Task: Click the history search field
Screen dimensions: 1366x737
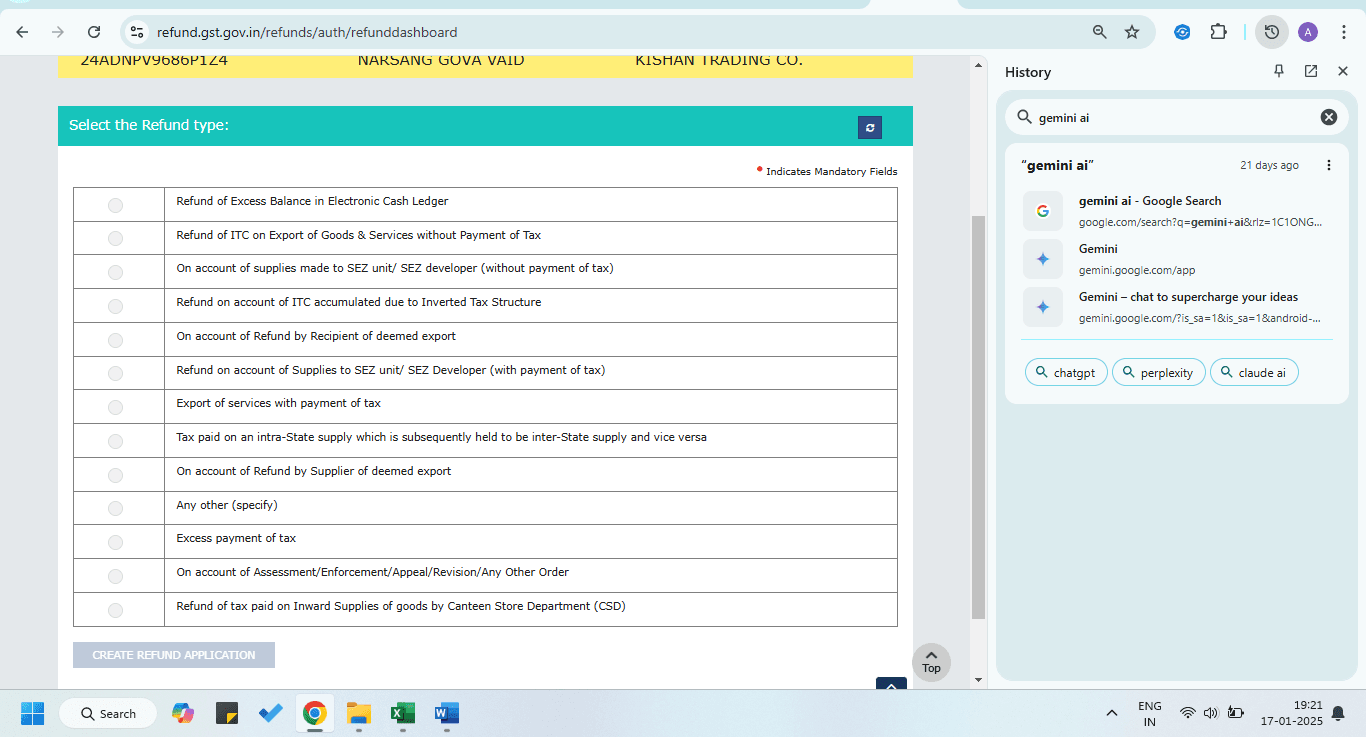Action: pyautogui.click(x=1176, y=117)
